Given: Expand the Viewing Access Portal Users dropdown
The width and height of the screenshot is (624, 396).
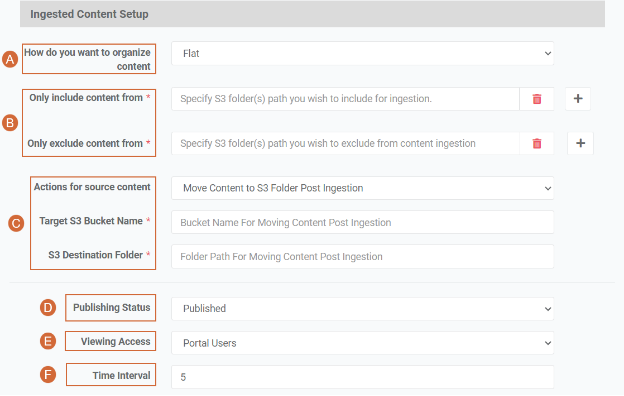Looking at the screenshot, I should 363,343.
